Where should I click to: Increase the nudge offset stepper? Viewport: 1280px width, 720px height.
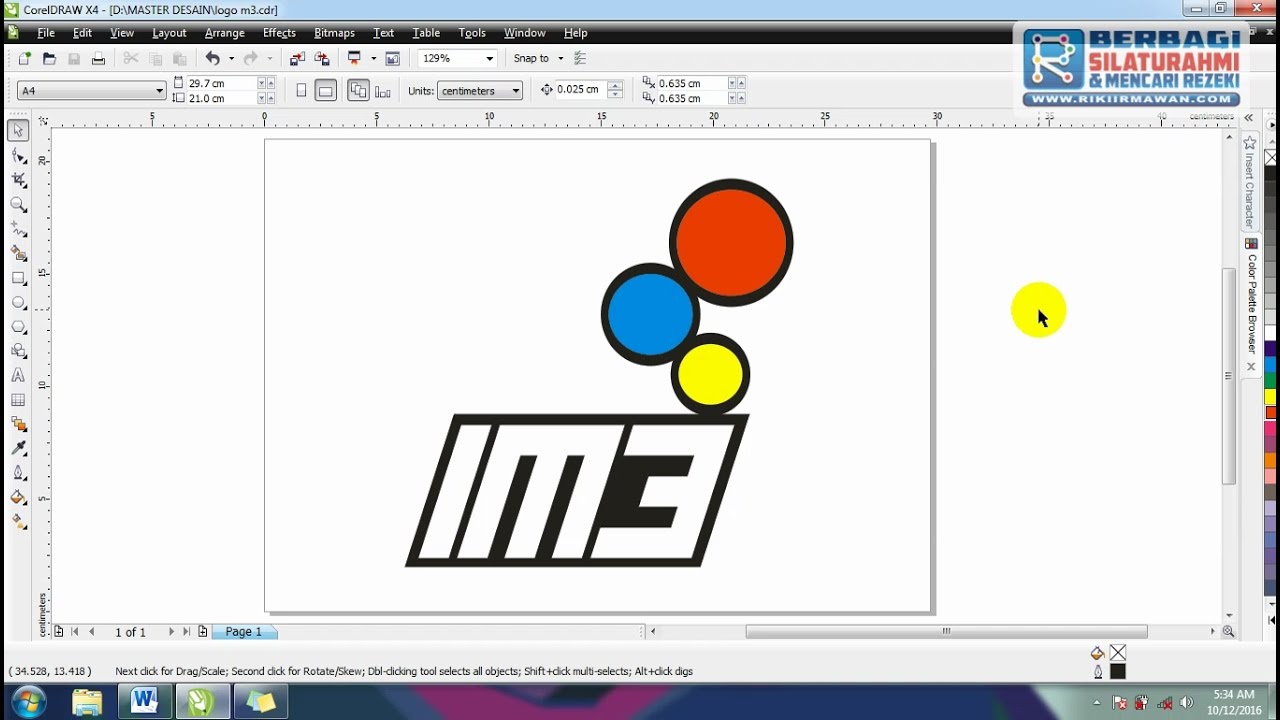point(615,86)
